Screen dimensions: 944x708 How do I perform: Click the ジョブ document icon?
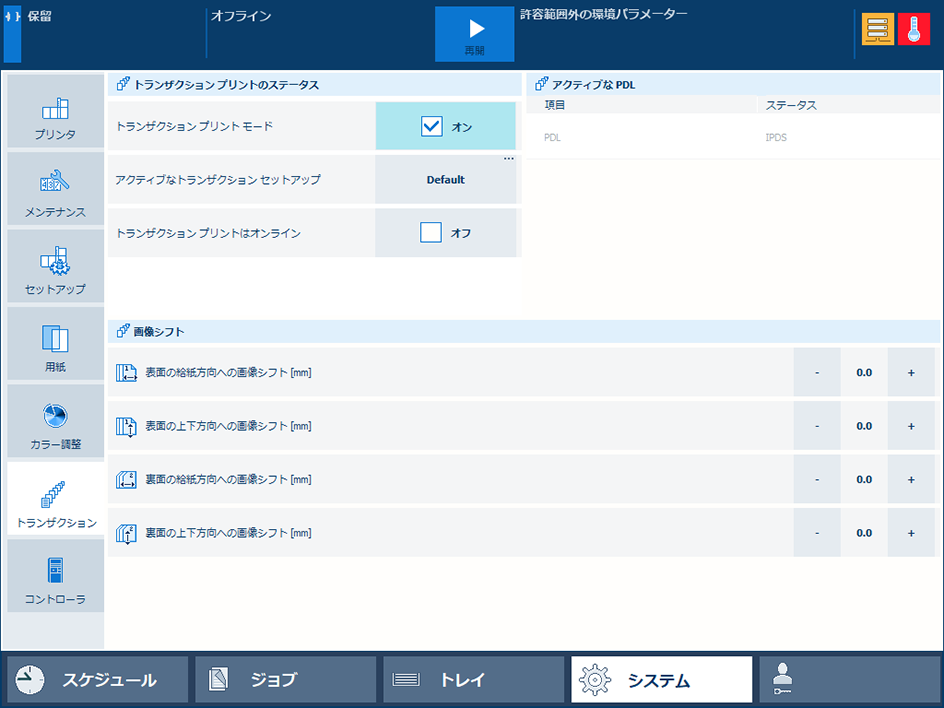click(x=218, y=680)
